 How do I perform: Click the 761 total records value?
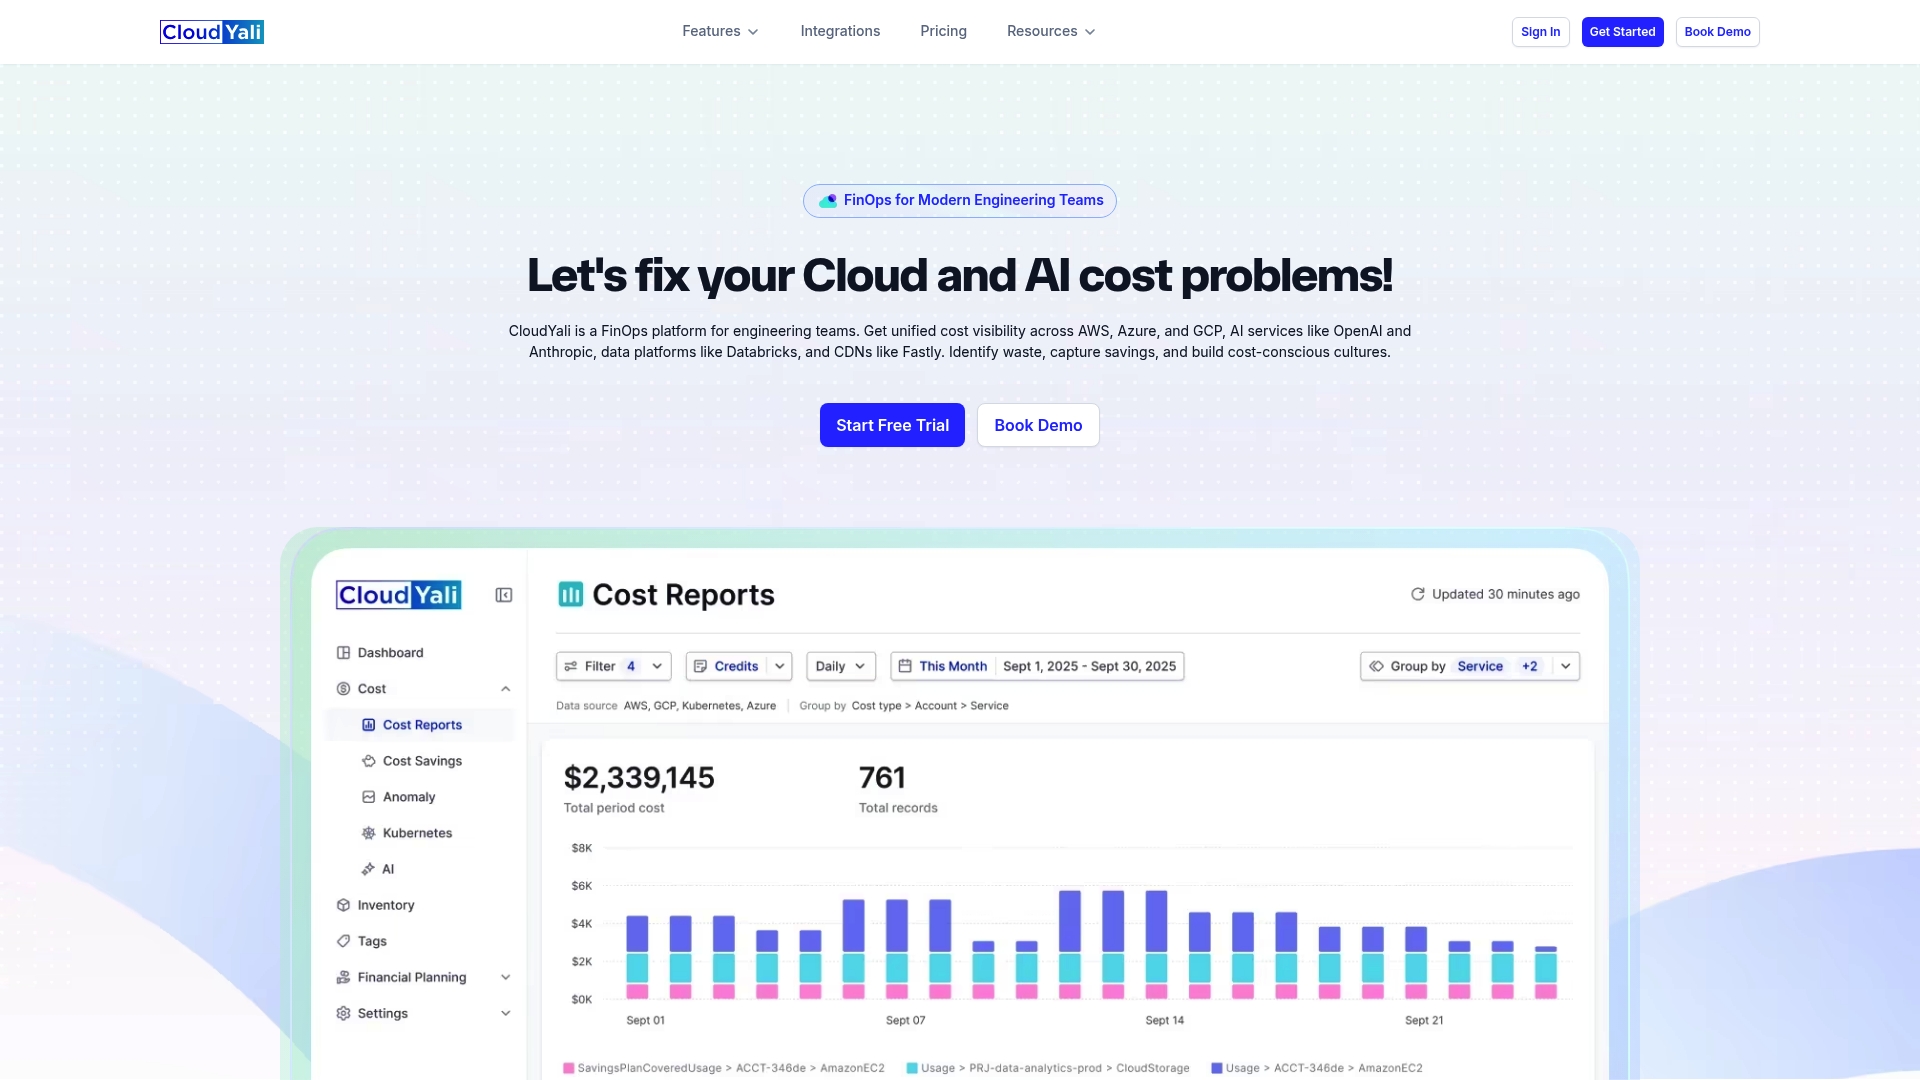882,777
